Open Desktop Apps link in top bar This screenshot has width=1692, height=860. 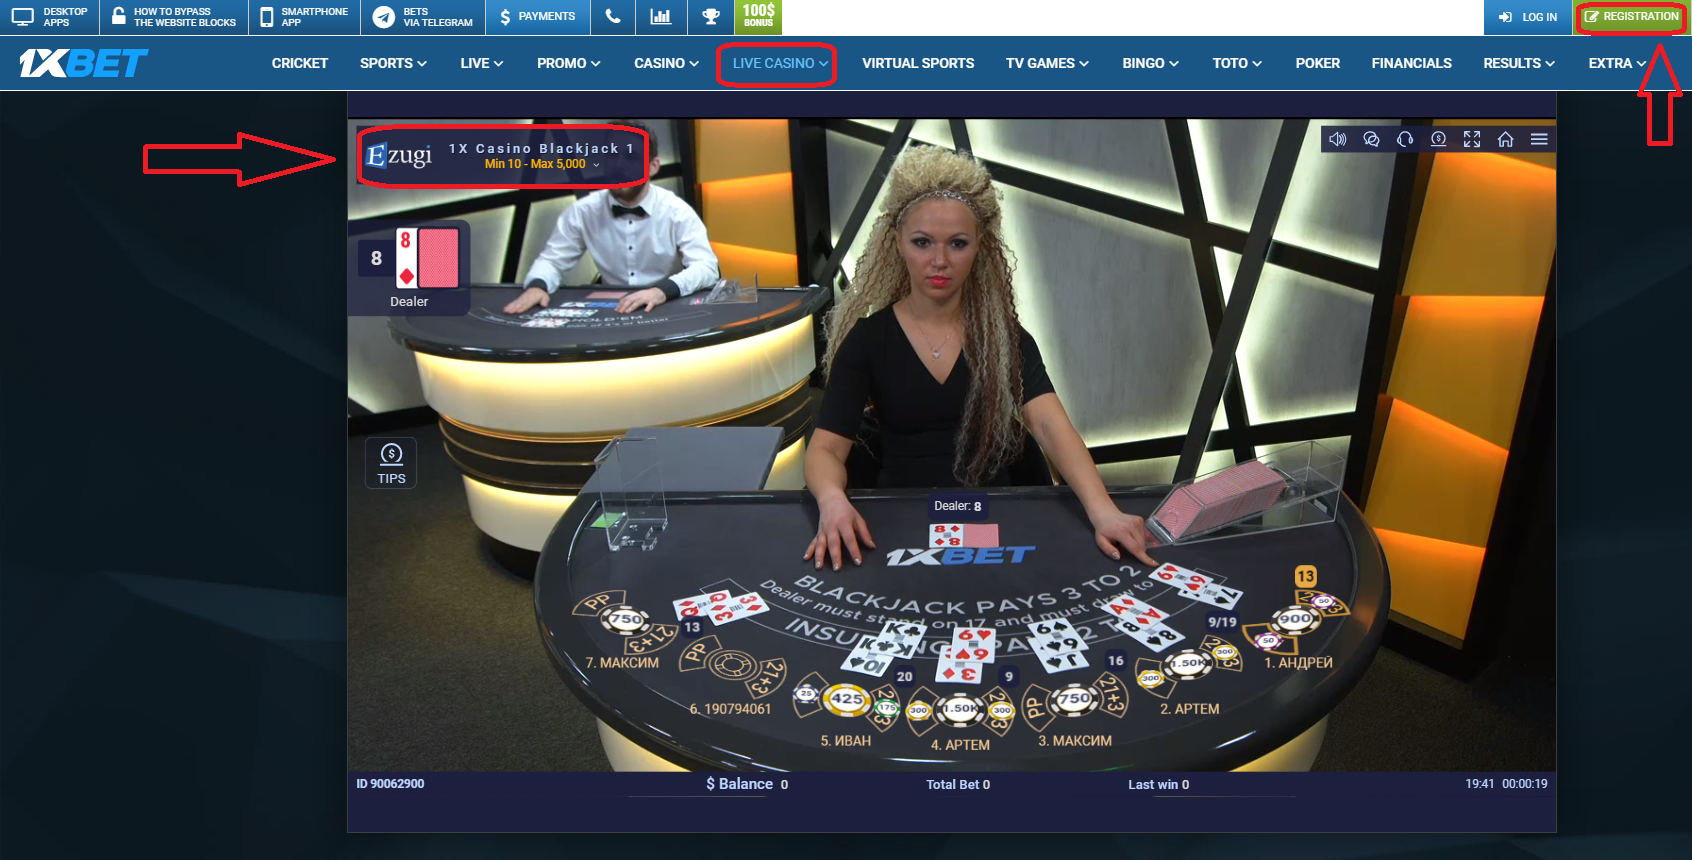(x=50, y=17)
